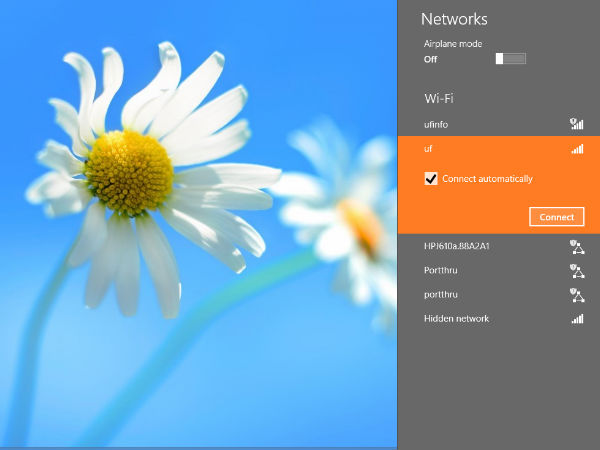This screenshot has height=450, width=600.
Task: Expand the HPJ610a.88A2A1 network entry
Action: point(462,246)
